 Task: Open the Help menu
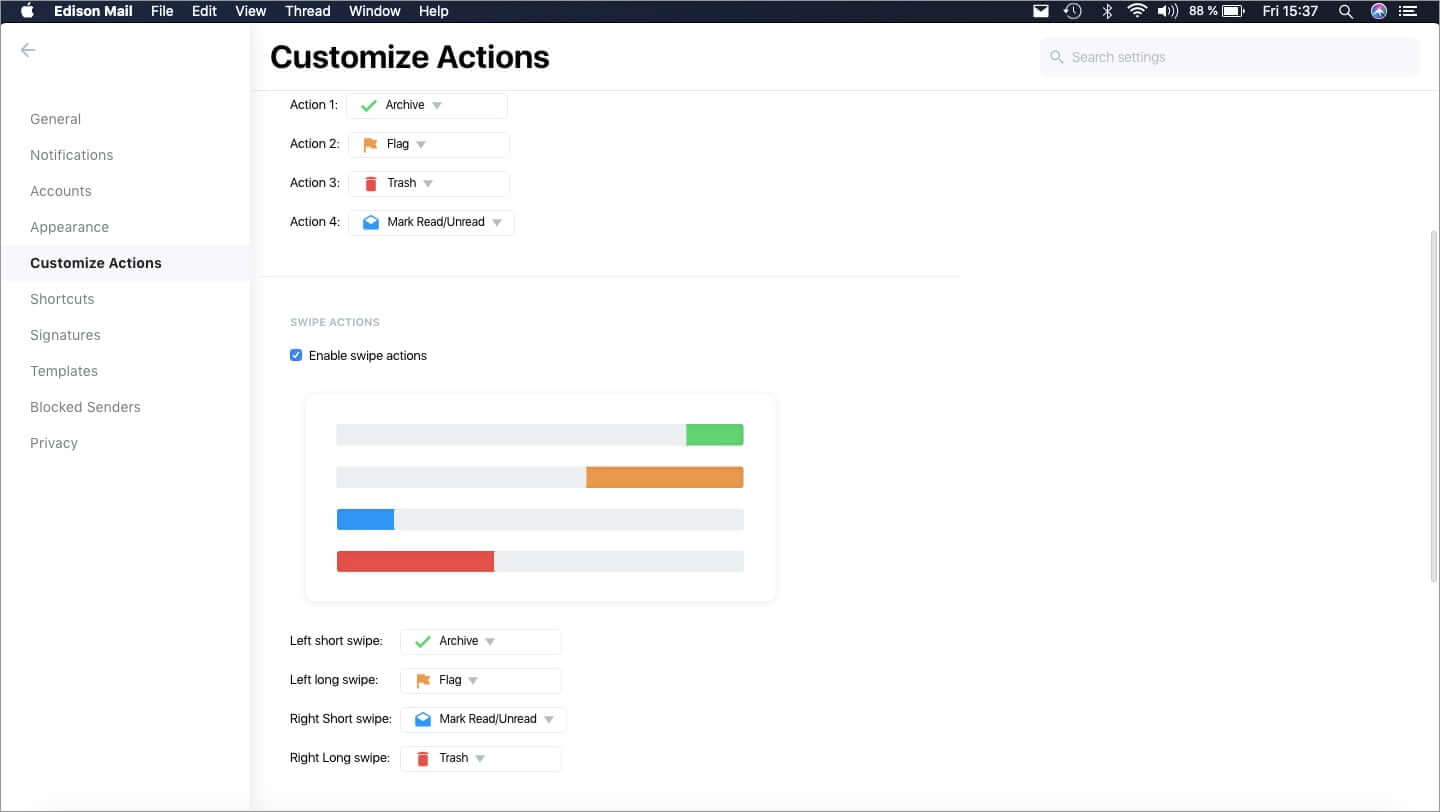click(433, 11)
